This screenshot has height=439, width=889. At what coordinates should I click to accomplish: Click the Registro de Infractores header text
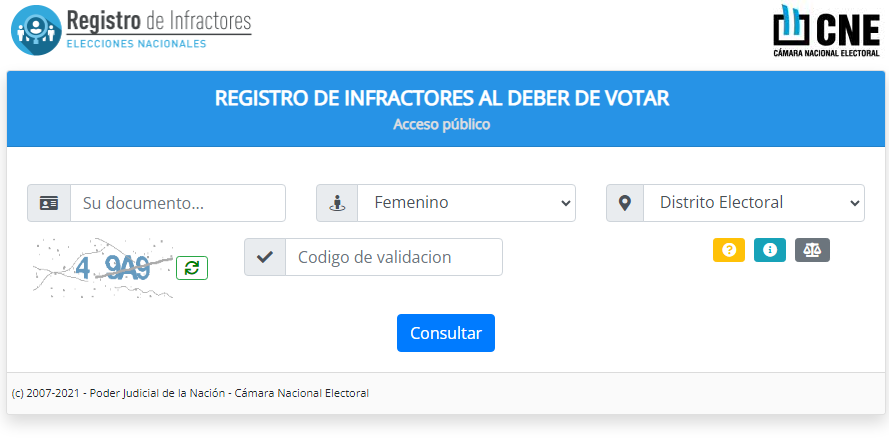tap(159, 21)
